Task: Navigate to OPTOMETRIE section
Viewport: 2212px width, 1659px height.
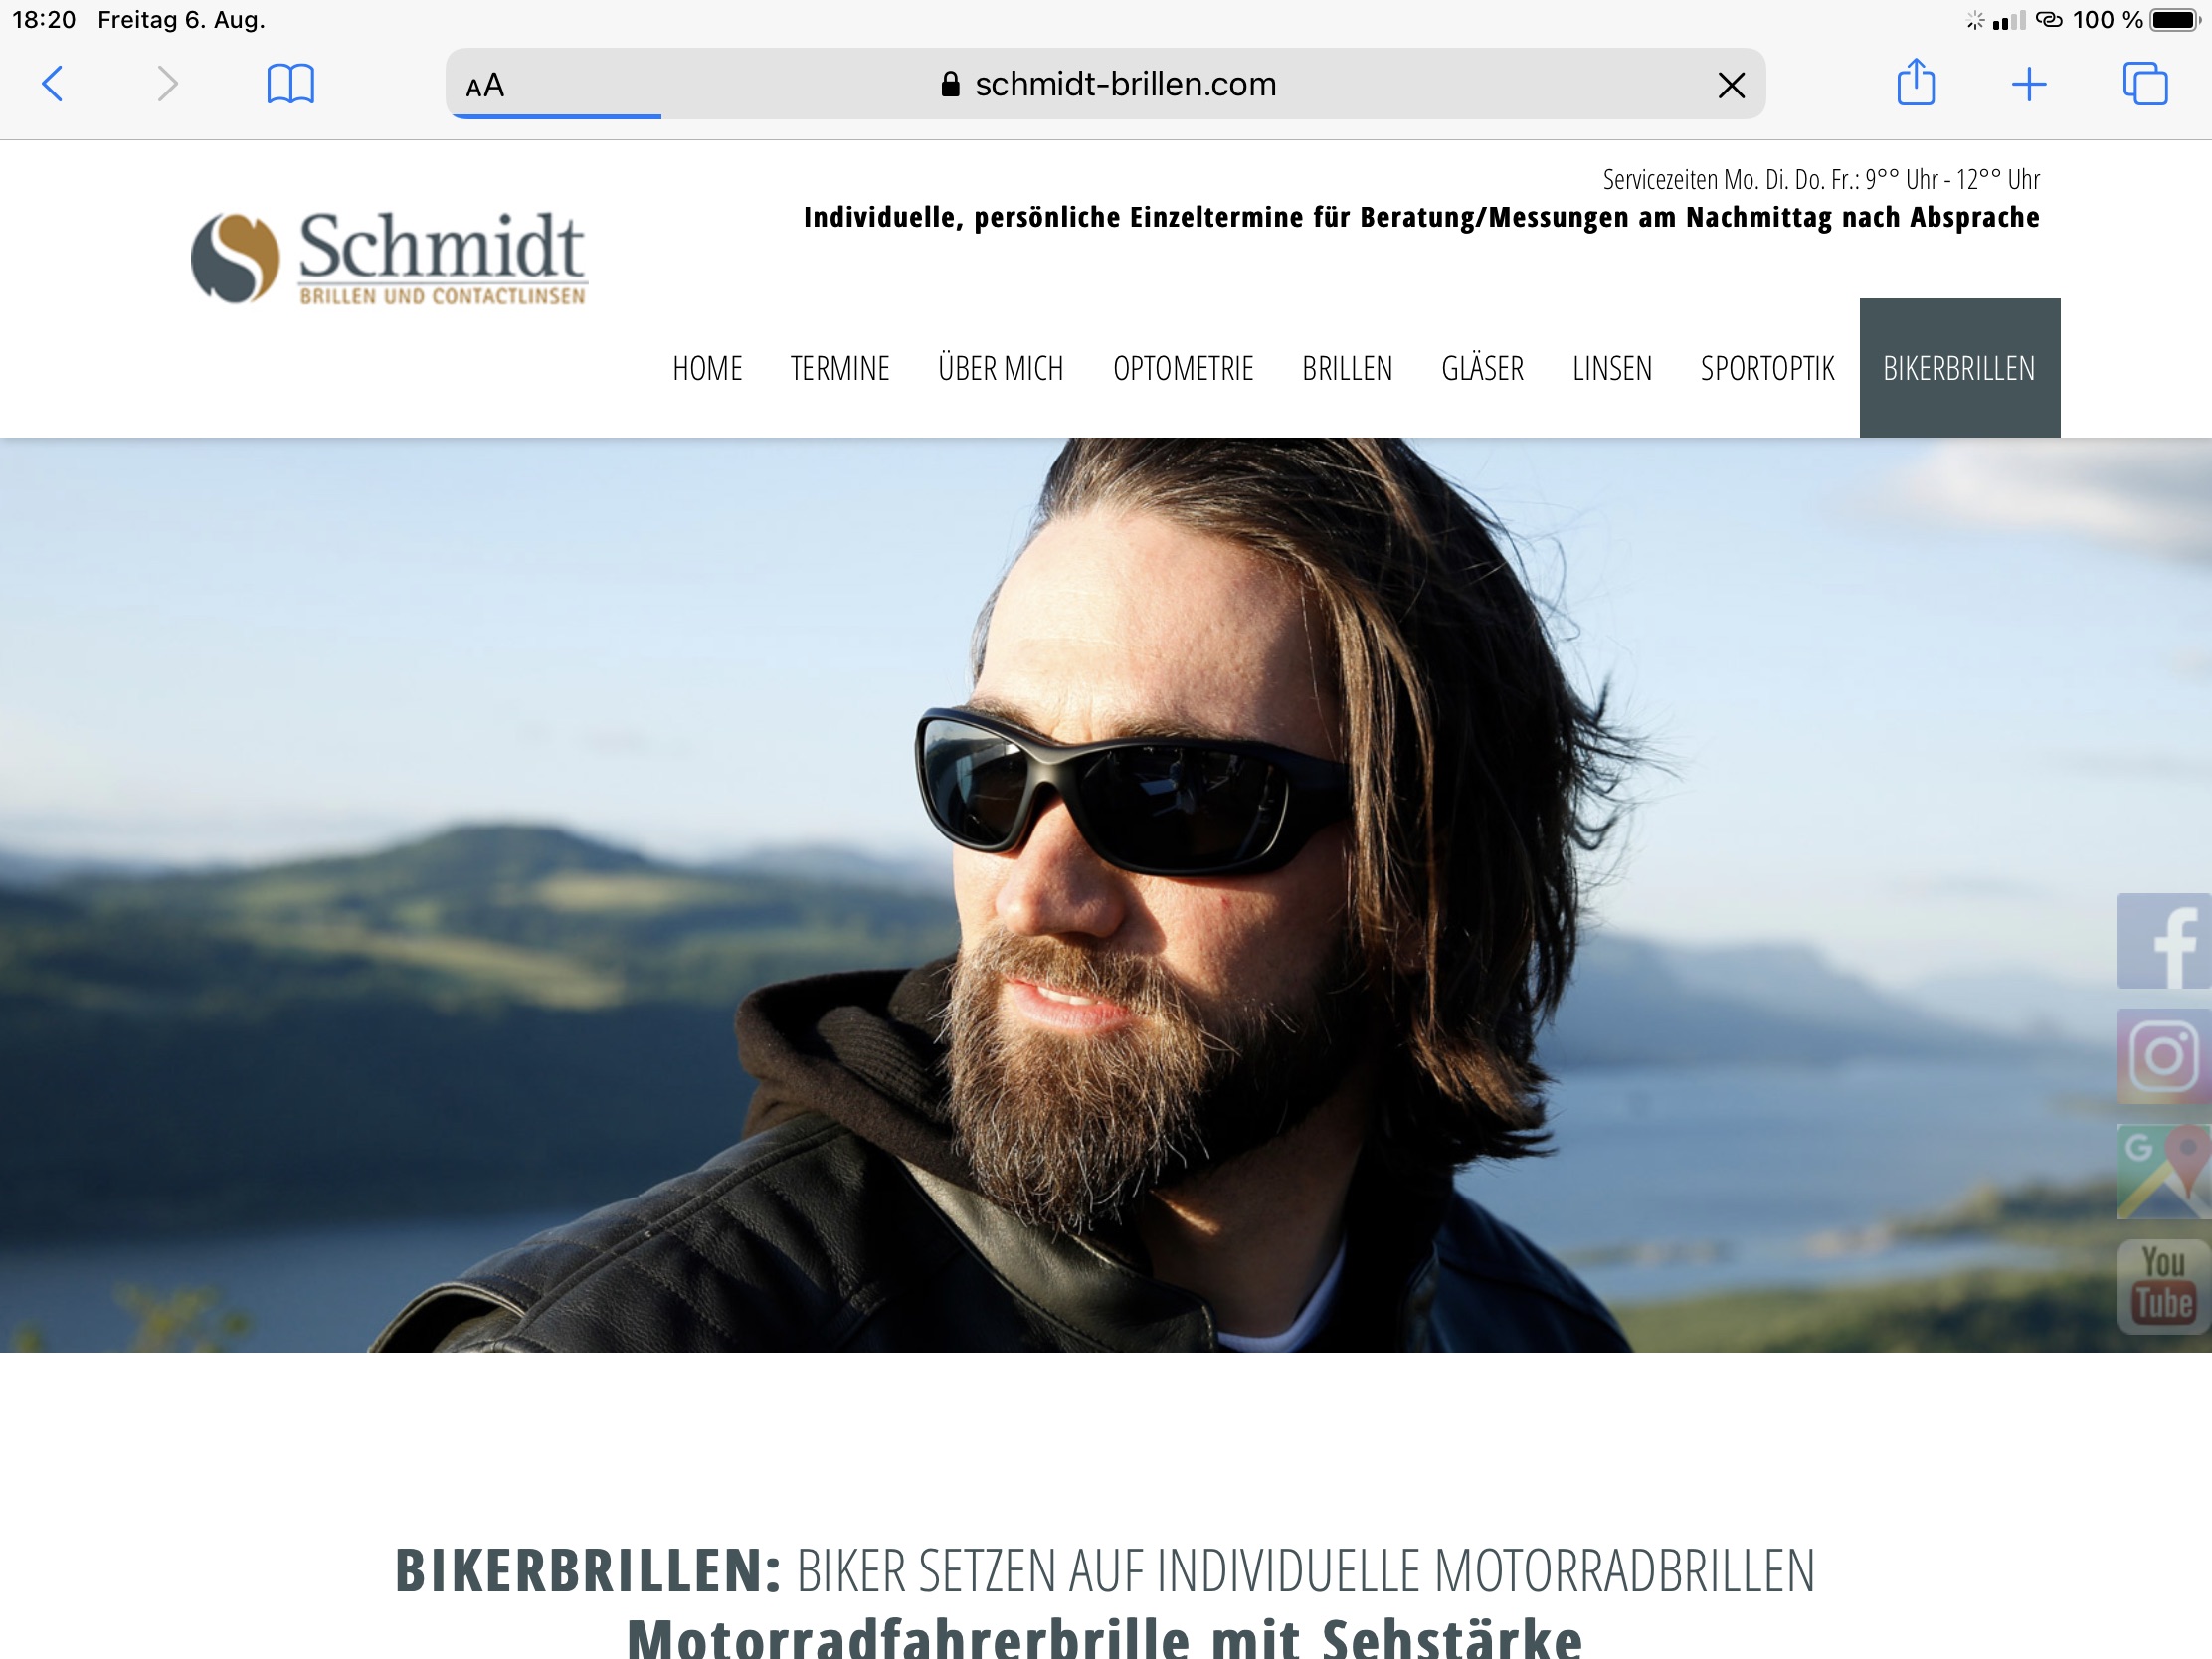Action: [x=1183, y=369]
